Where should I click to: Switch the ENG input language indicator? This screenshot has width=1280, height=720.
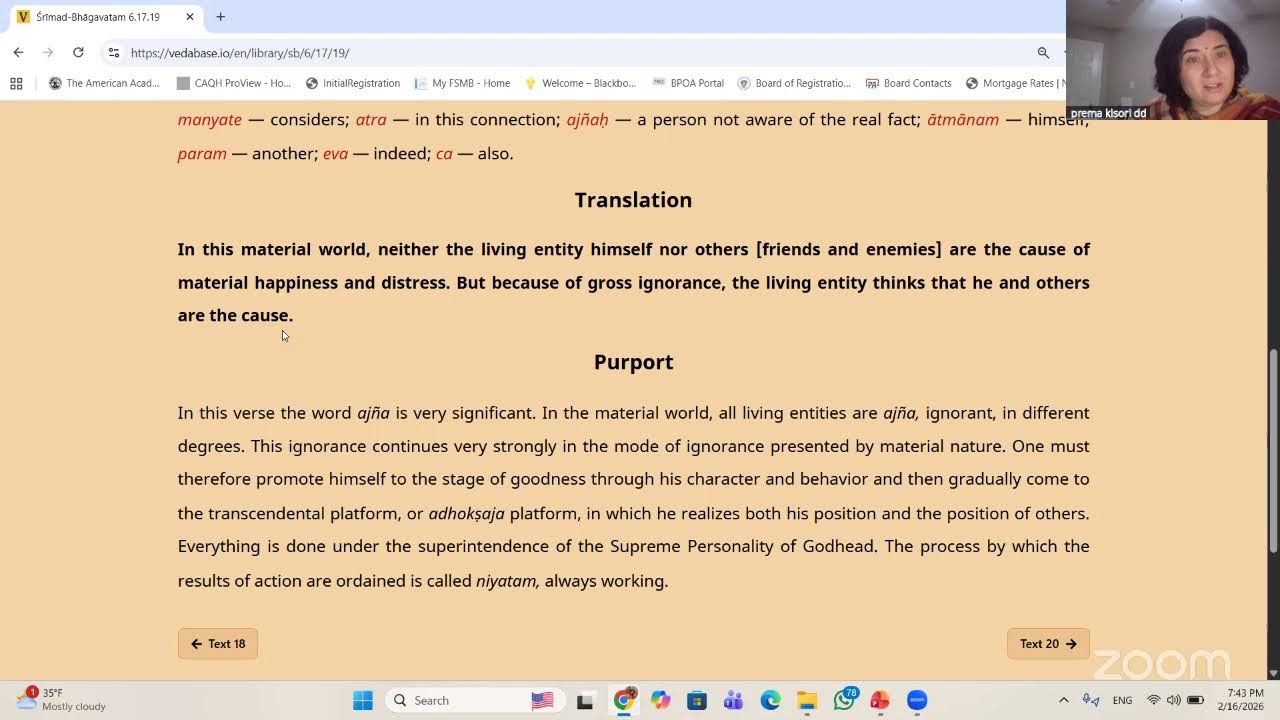tap(1122, 700)
